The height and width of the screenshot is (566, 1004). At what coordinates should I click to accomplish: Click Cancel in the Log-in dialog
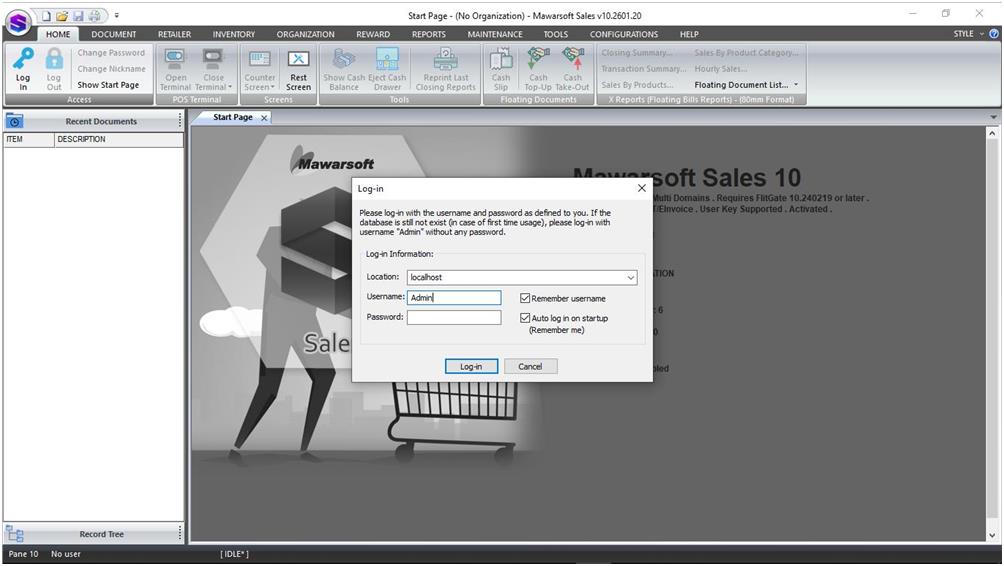coord(530,366)
